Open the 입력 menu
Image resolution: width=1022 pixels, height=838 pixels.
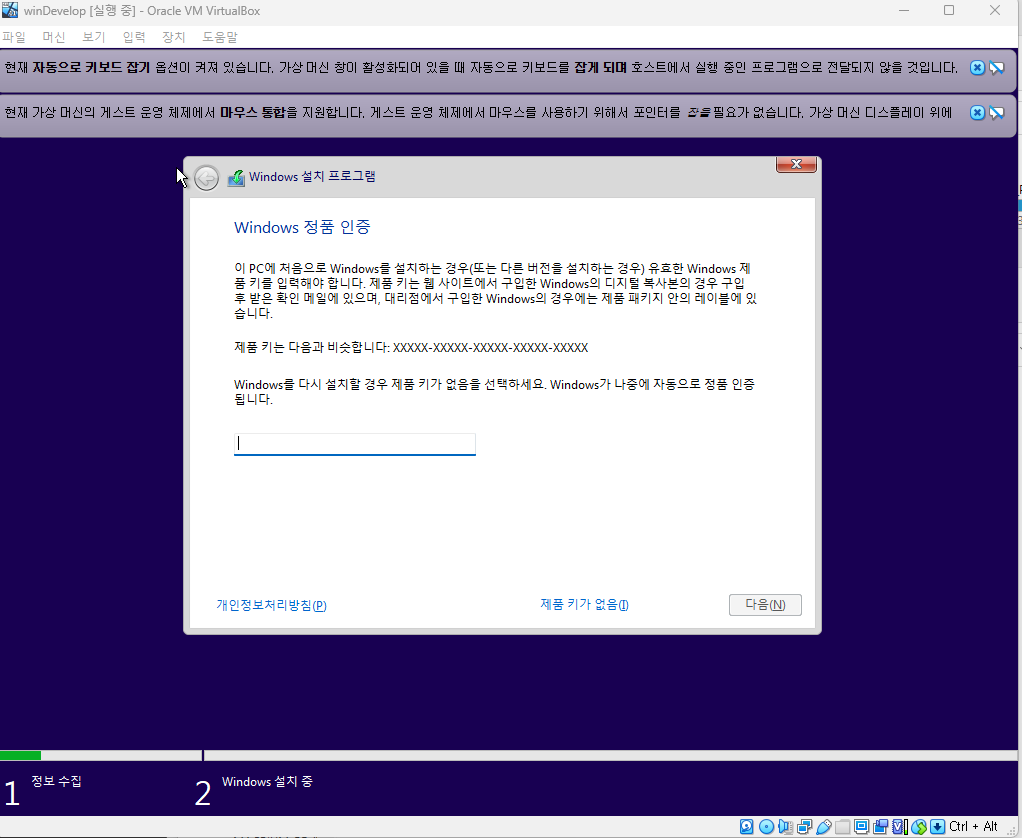[134, 37]
